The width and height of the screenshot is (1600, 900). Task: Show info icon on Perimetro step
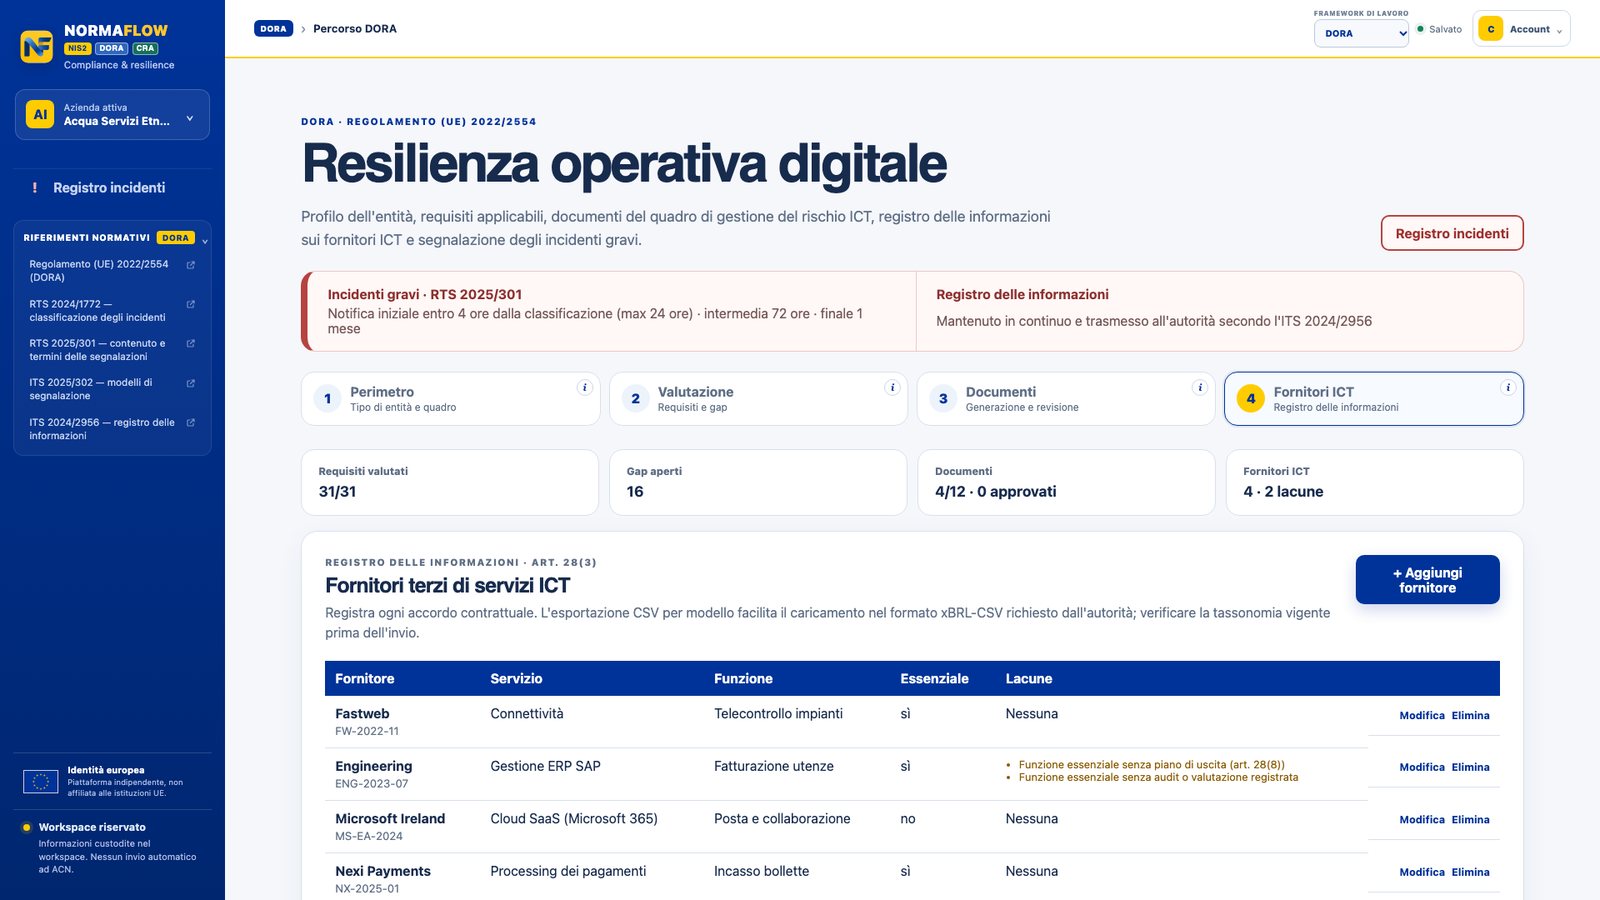pyautogui.click(x=585, y=388)
